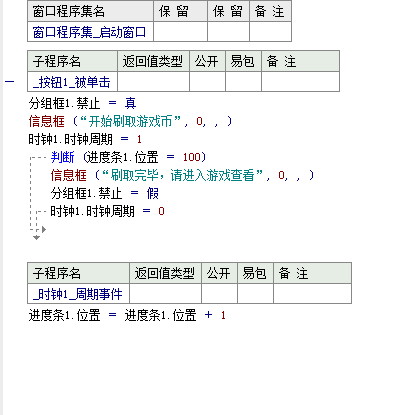Click the 备注 cell of _时钟1_周期事件
The image size is (418, 415).
point(312,294)
